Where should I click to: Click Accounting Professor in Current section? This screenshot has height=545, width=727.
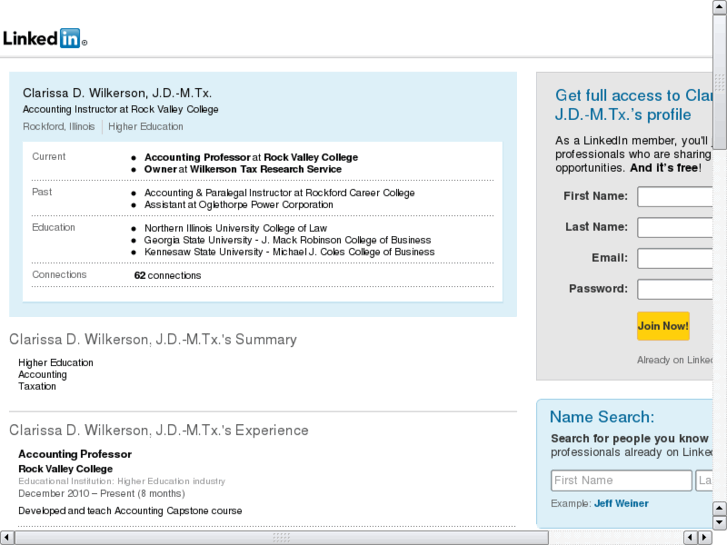(197, 157)
